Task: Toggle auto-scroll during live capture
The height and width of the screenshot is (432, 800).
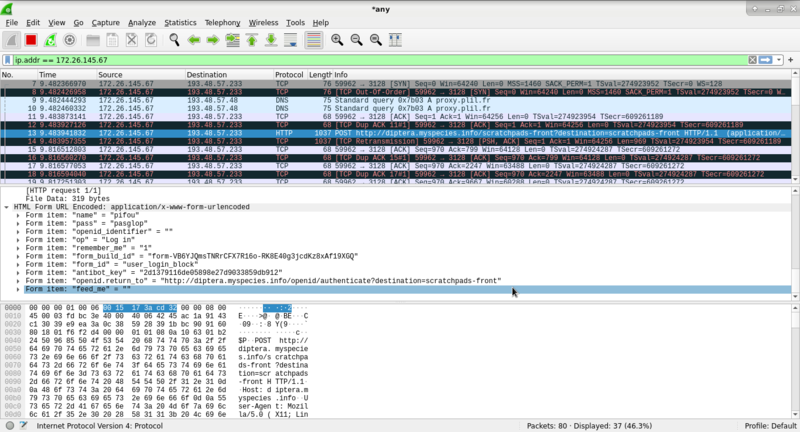Action: [x=290, y=40]
